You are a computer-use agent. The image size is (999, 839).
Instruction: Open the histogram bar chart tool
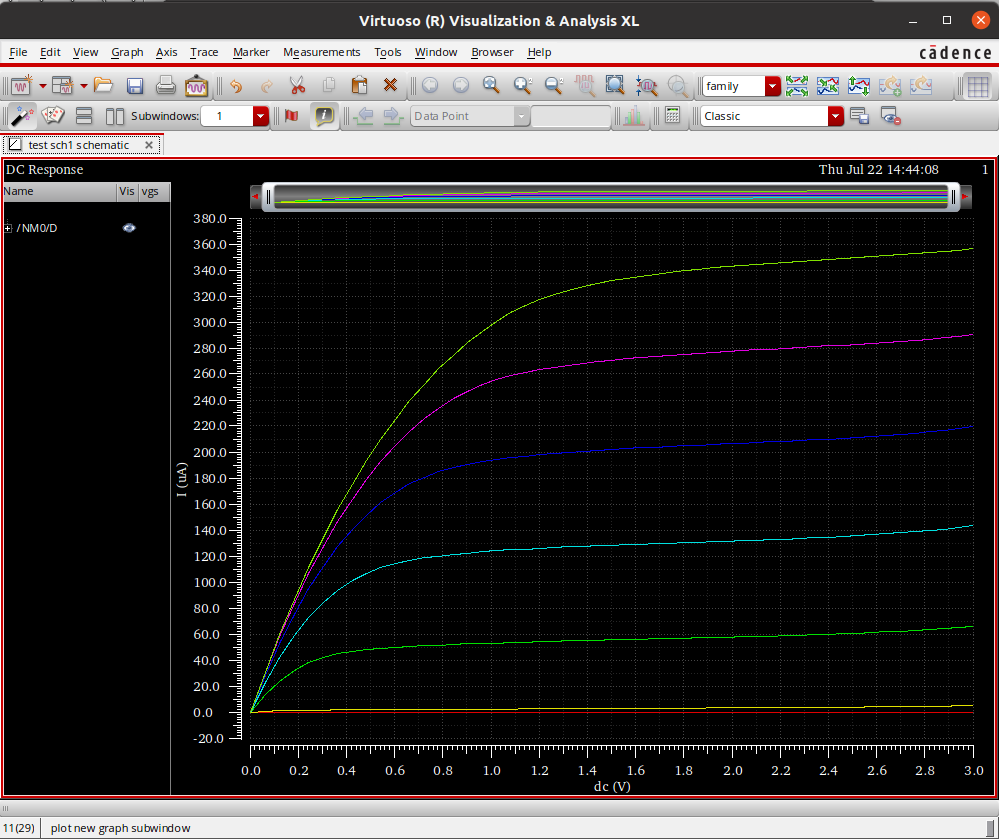633,116
